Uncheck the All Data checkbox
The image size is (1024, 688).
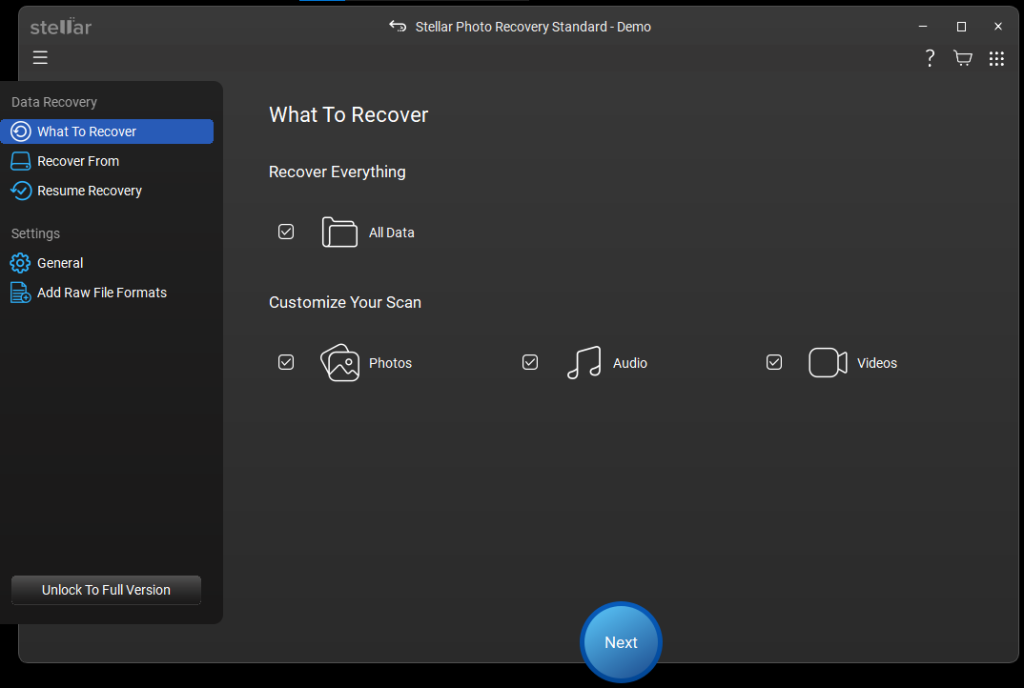(x=286, y=232)
